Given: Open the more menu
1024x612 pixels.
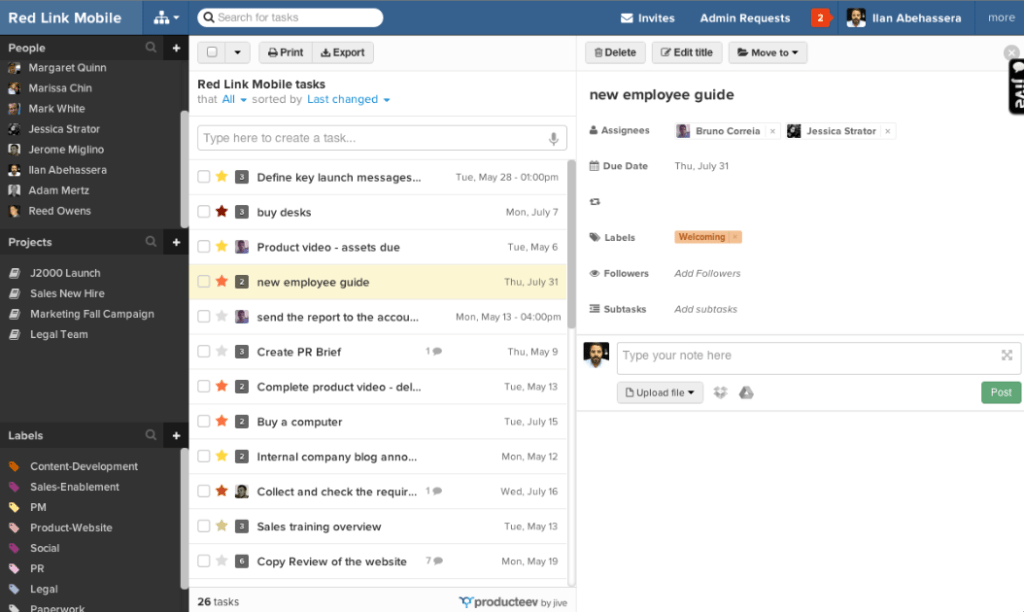Looking at the screenshot, I should tap(1001, 18).
